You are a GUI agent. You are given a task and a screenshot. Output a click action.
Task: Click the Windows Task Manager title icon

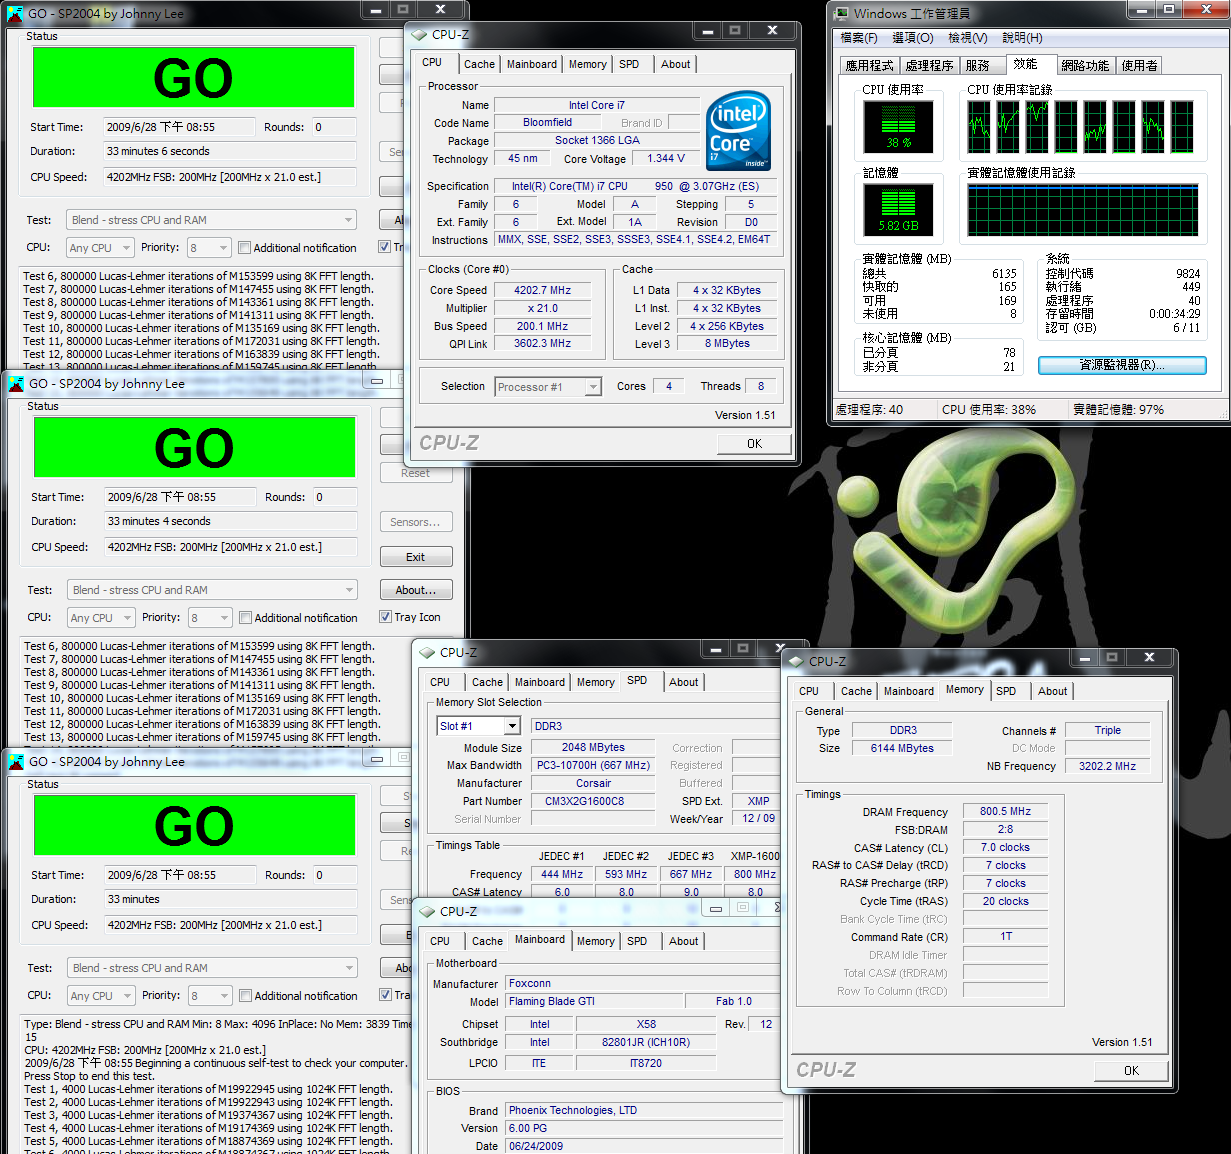(842, 13)
